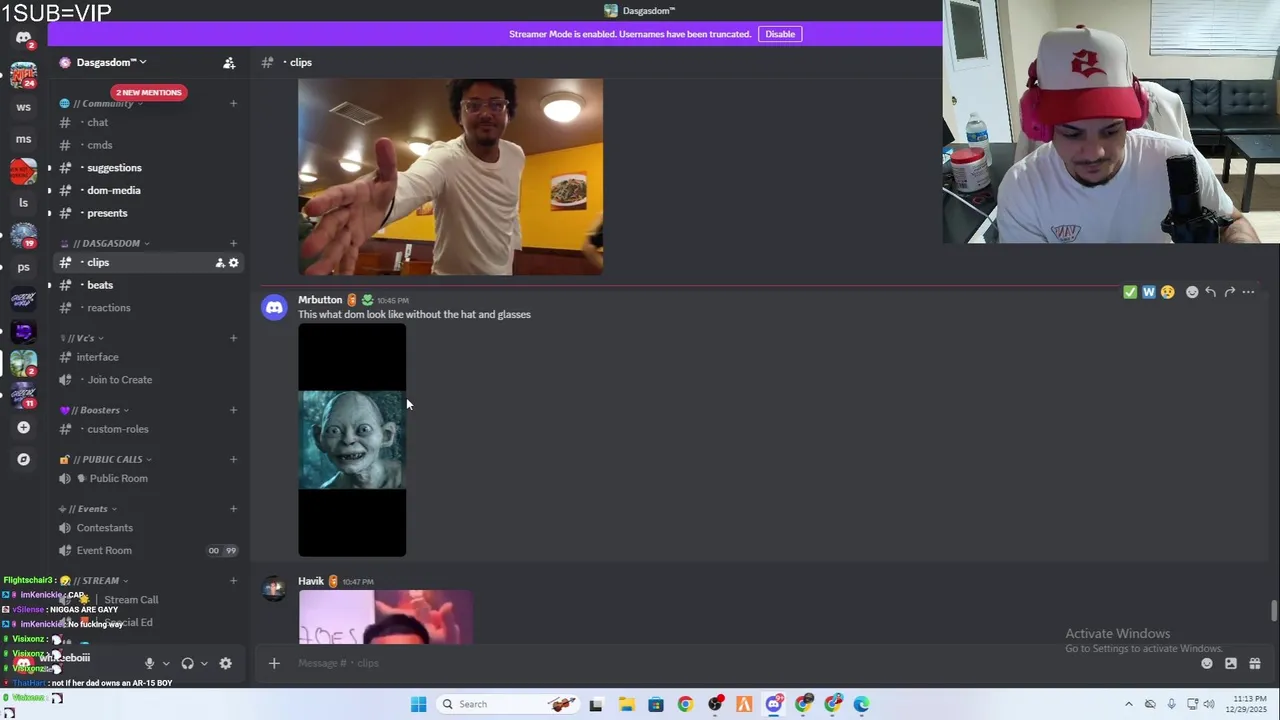Click Create Invite icon beside Dasgasdom server name
This screenshot has width=1280, height=720.
(x=229, y=63)
